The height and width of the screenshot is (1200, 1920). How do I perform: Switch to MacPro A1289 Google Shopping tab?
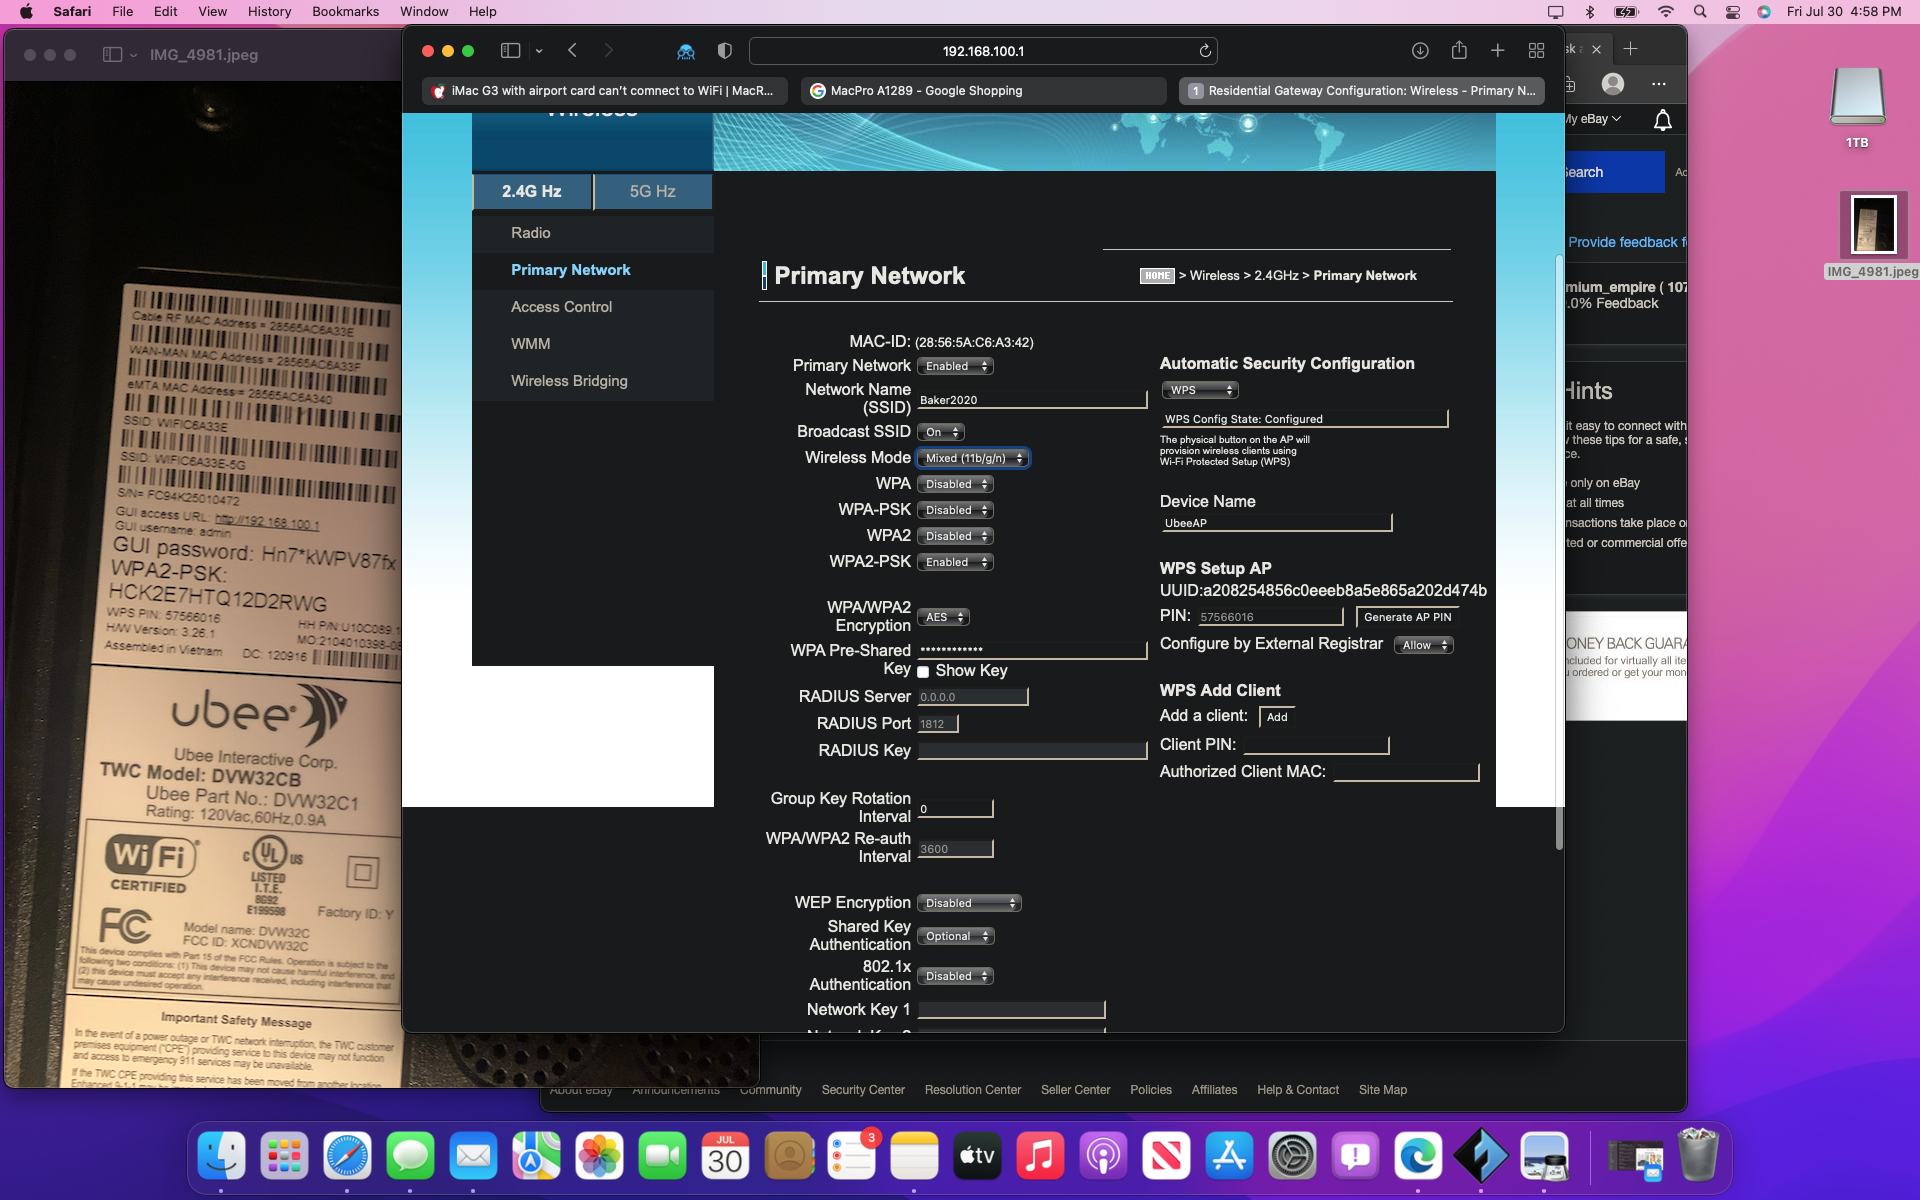[x=983, y=91]
